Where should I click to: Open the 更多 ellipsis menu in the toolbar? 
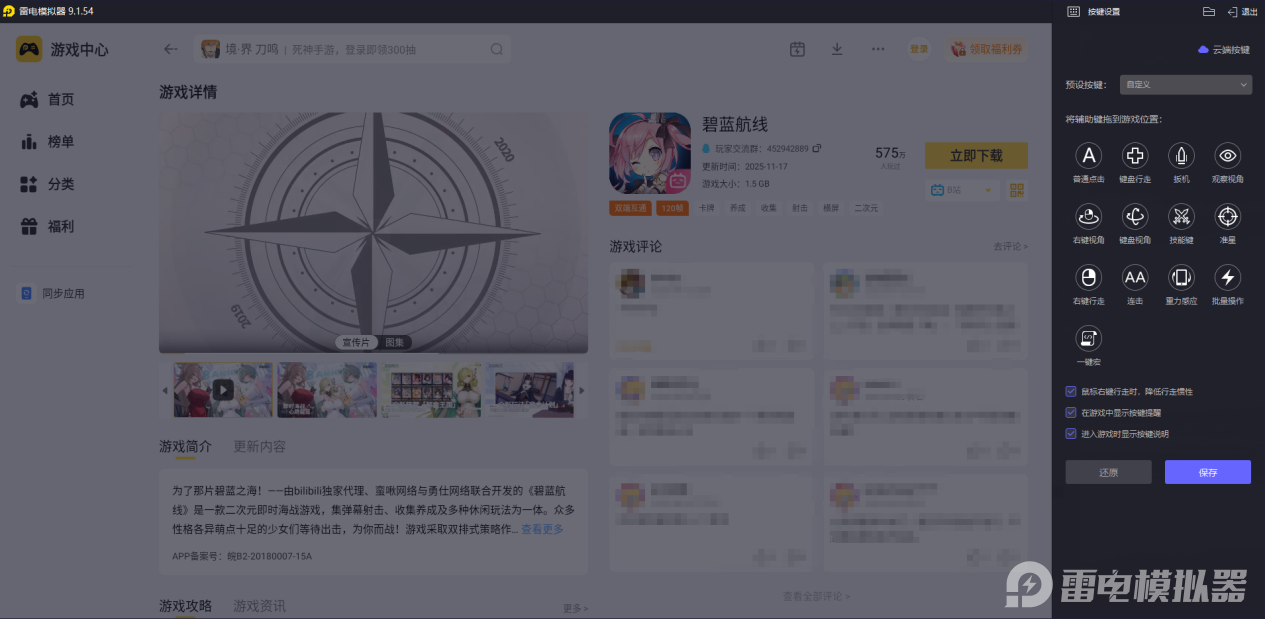click(877, 48)
